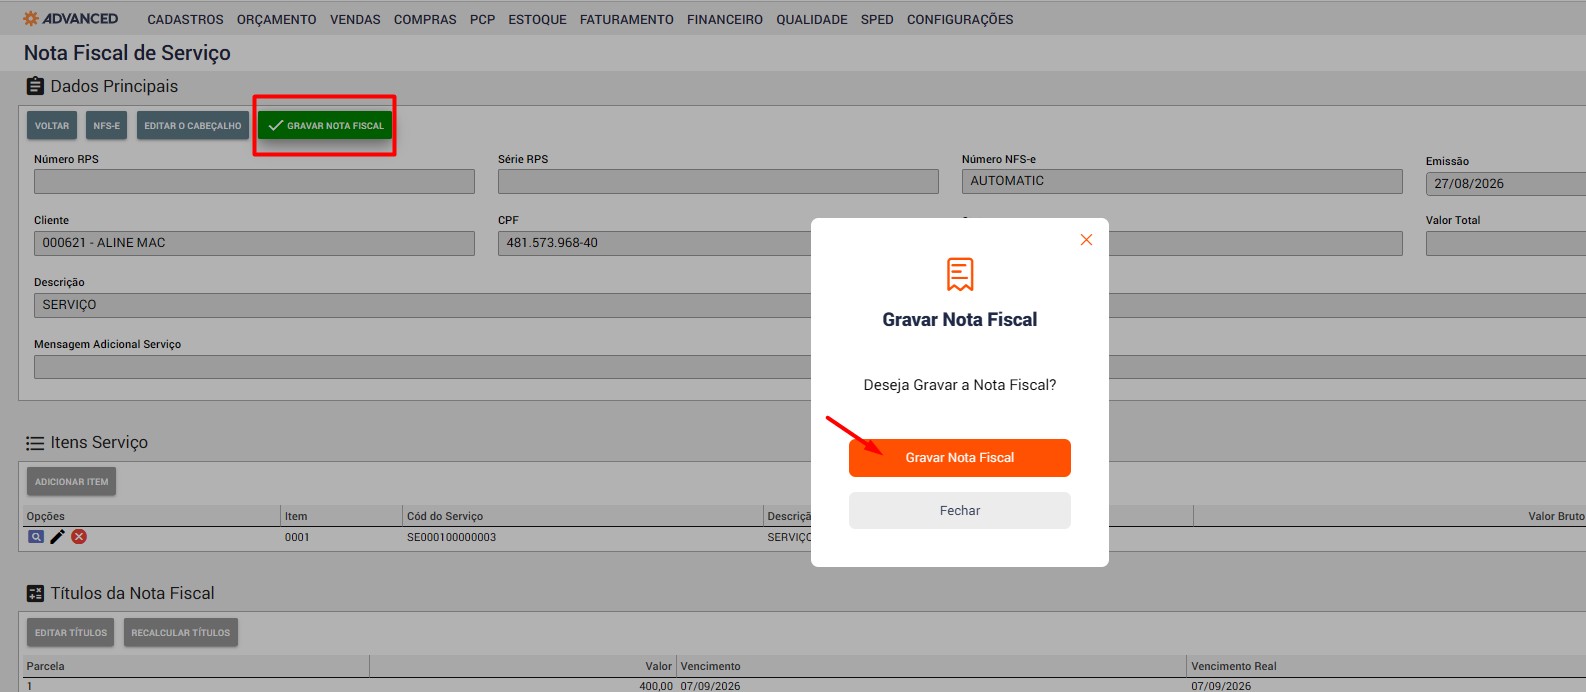The image size is (1586, 692).
Task: Click the RECALCULAR TÍTULOS button
Action: pyautogui.click(x=181, y=632)
